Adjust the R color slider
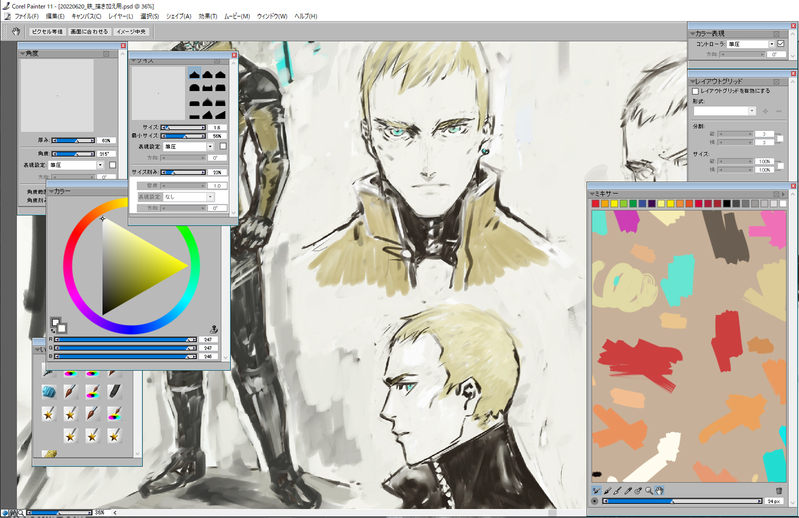Screen dimensions: 799x518 point(126,339)
